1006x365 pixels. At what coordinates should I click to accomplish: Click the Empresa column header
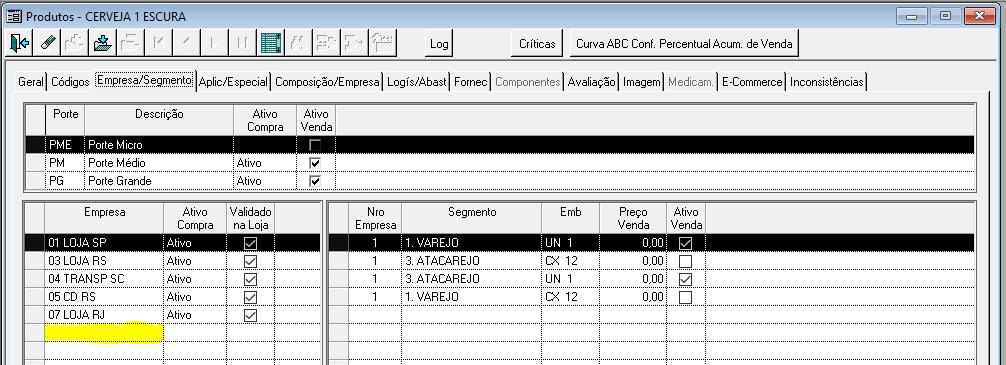click(104, 218)
